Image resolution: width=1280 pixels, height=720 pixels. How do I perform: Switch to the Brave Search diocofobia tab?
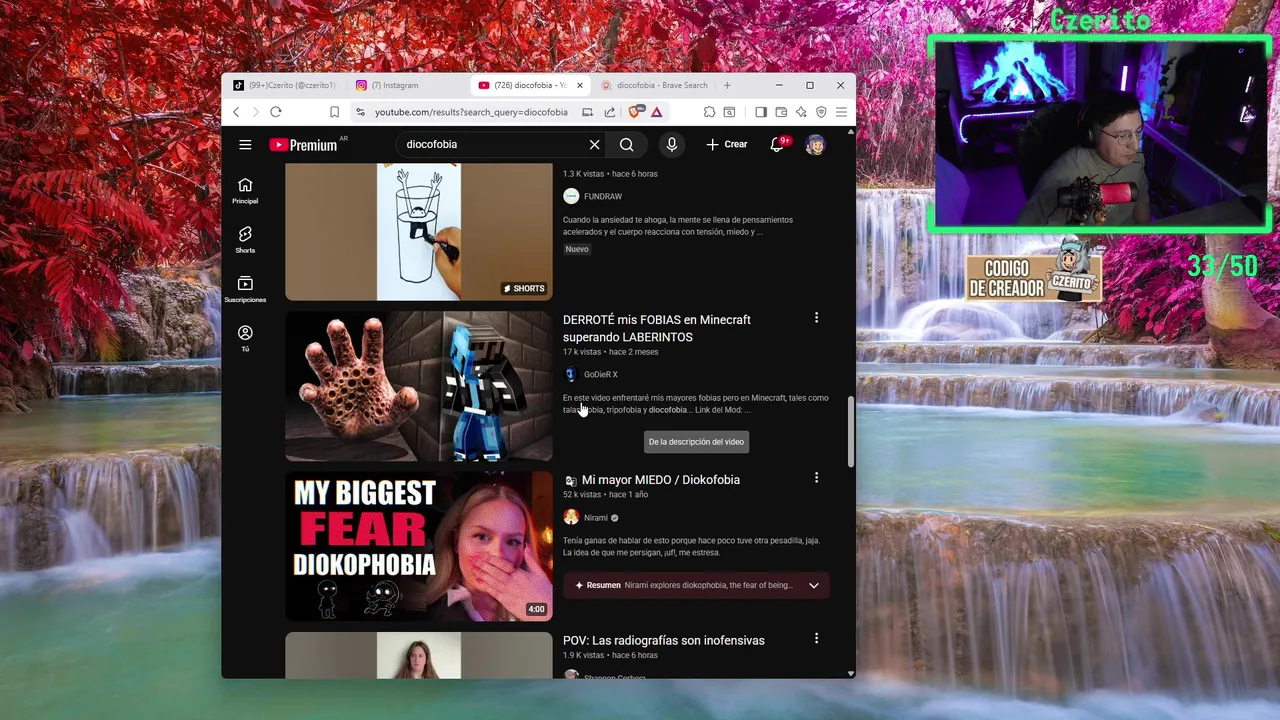coord(655,85)
